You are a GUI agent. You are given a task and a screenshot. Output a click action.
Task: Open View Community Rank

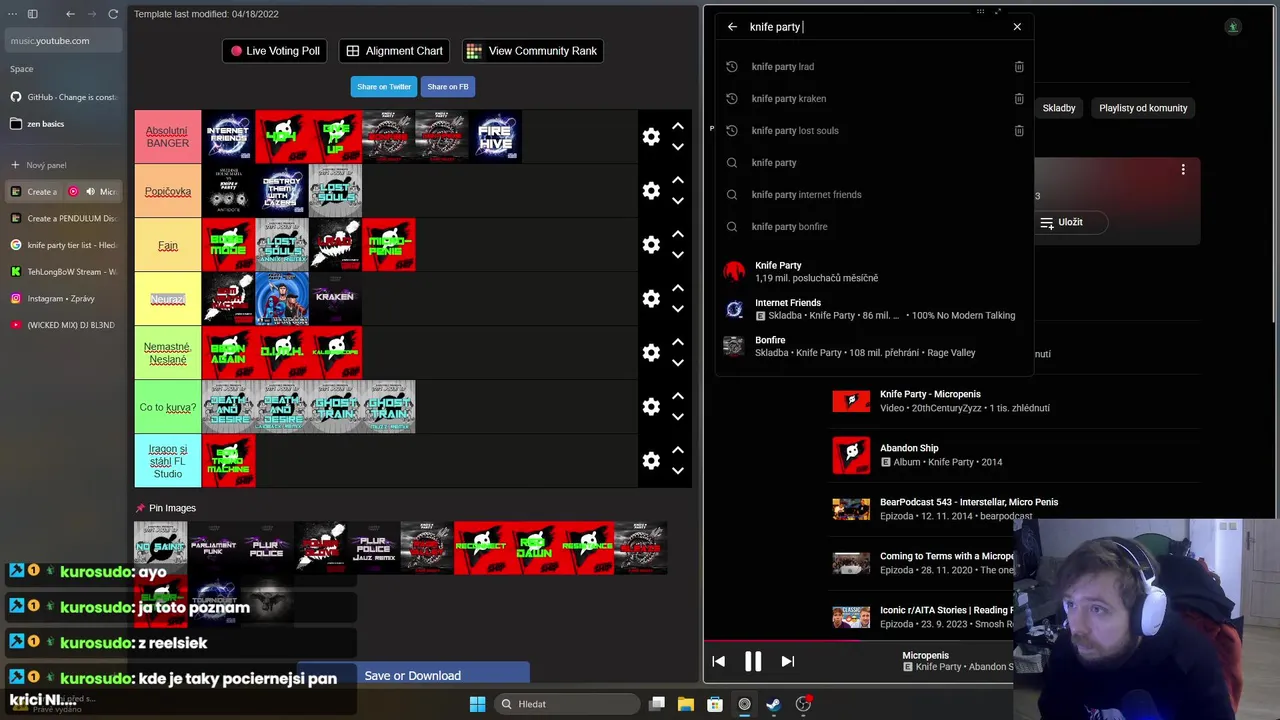click(x=532, y=51)
